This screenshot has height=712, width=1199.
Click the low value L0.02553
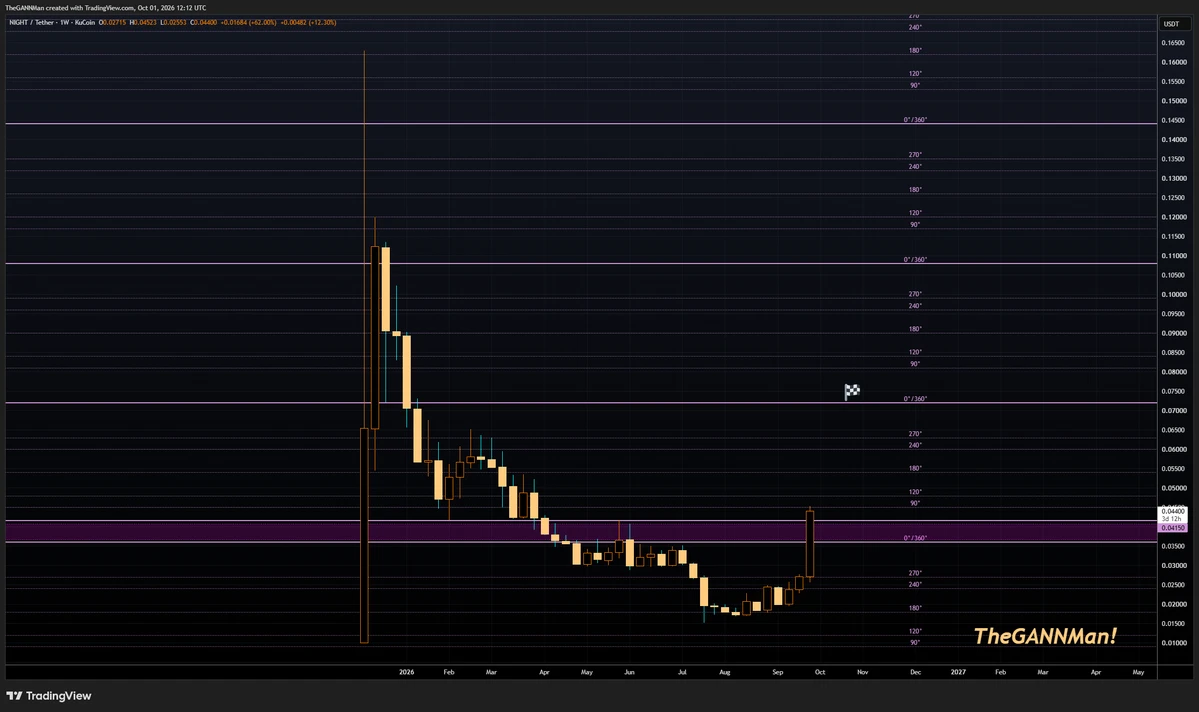(x=174, y=22)
